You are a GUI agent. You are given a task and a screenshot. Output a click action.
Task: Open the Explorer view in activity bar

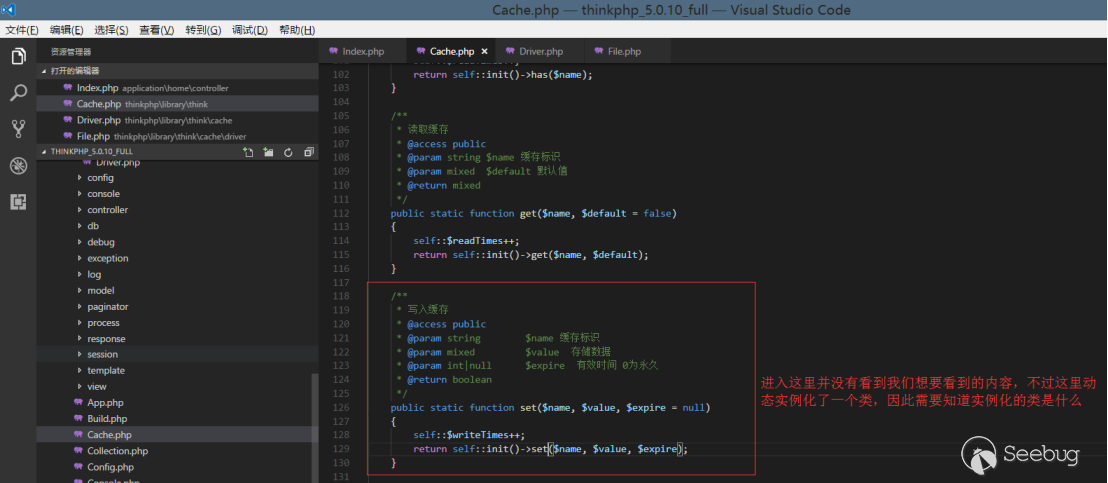tap(18, 56)
